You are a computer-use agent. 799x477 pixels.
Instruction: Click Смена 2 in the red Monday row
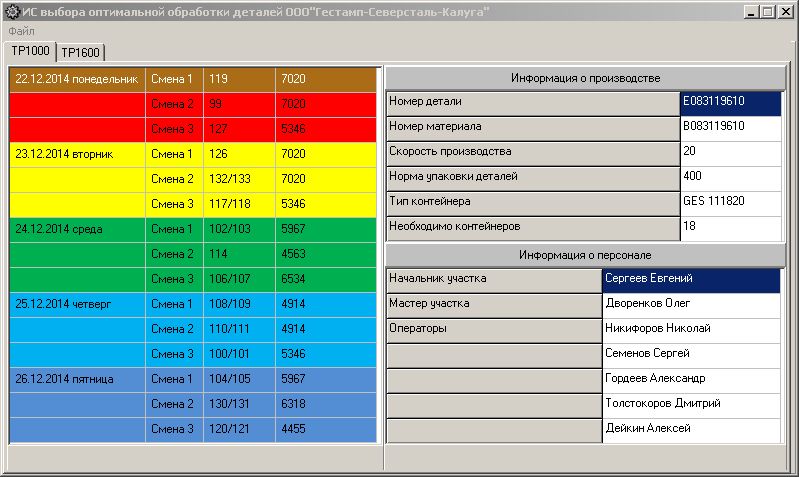174,104
